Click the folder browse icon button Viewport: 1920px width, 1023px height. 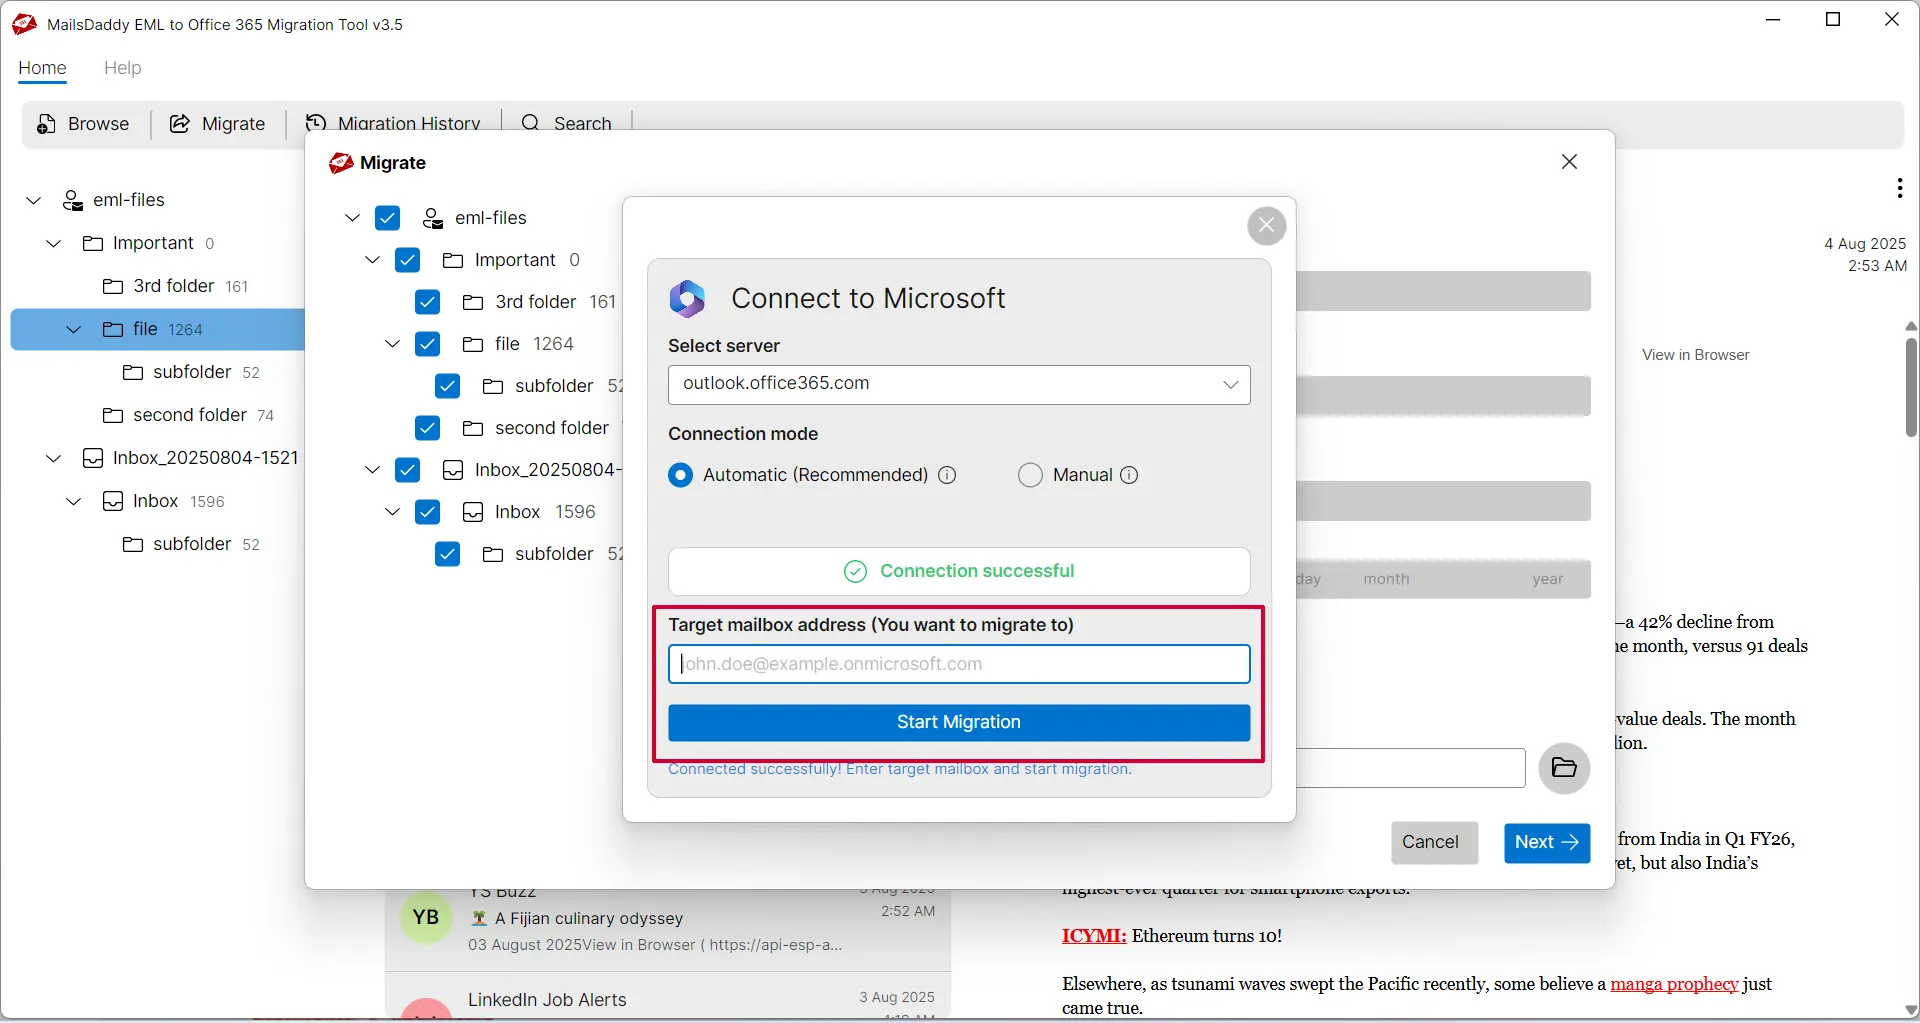pyautogui.click(x=1564, y=768)
